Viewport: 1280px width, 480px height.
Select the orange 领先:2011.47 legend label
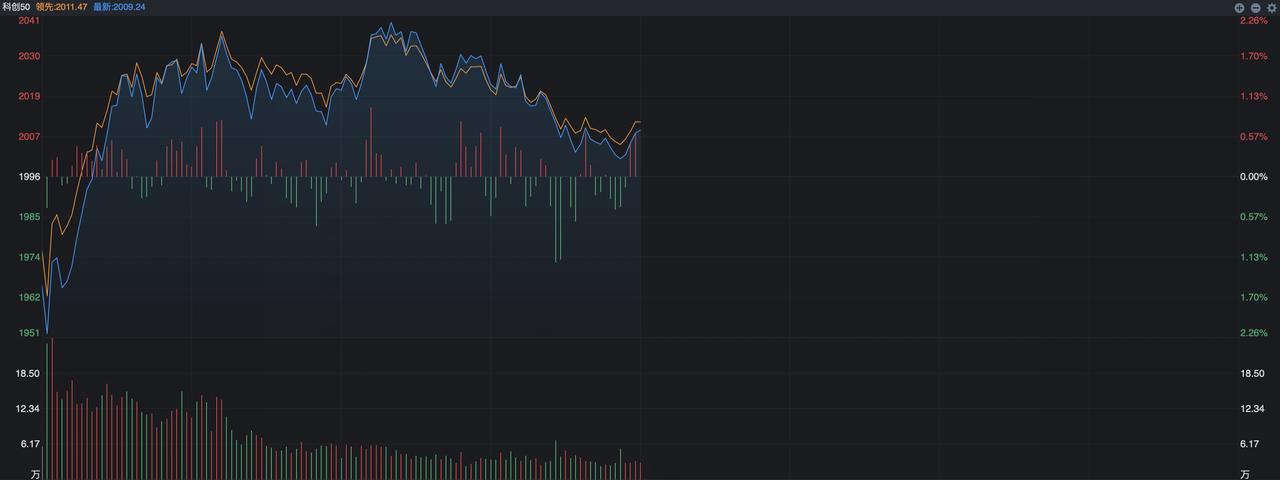pos(62,6)
